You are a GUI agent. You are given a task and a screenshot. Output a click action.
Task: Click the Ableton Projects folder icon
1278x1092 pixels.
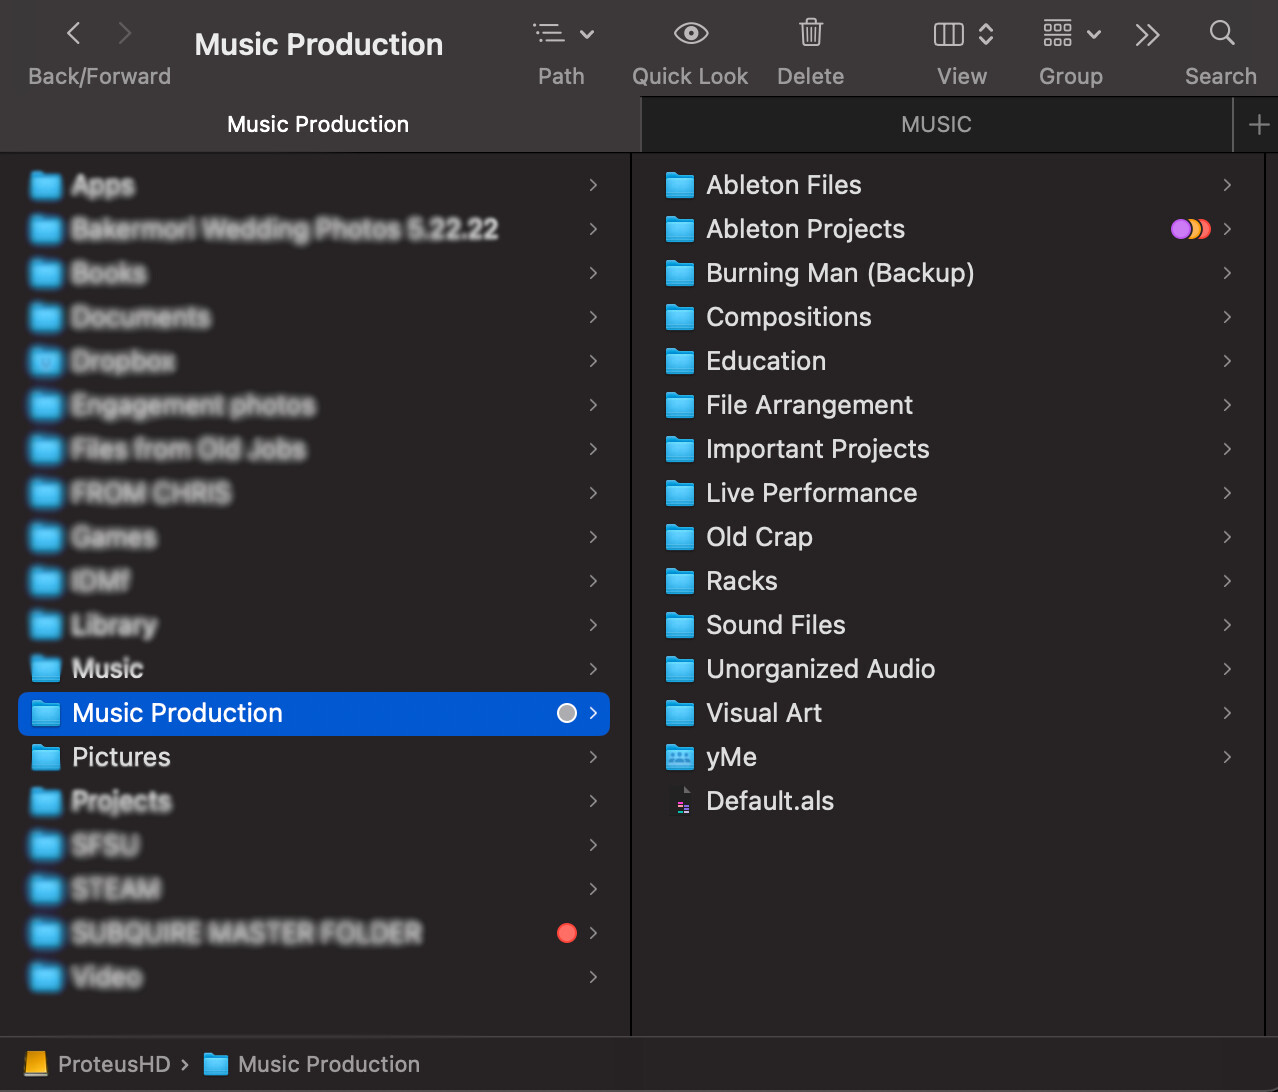680,229
